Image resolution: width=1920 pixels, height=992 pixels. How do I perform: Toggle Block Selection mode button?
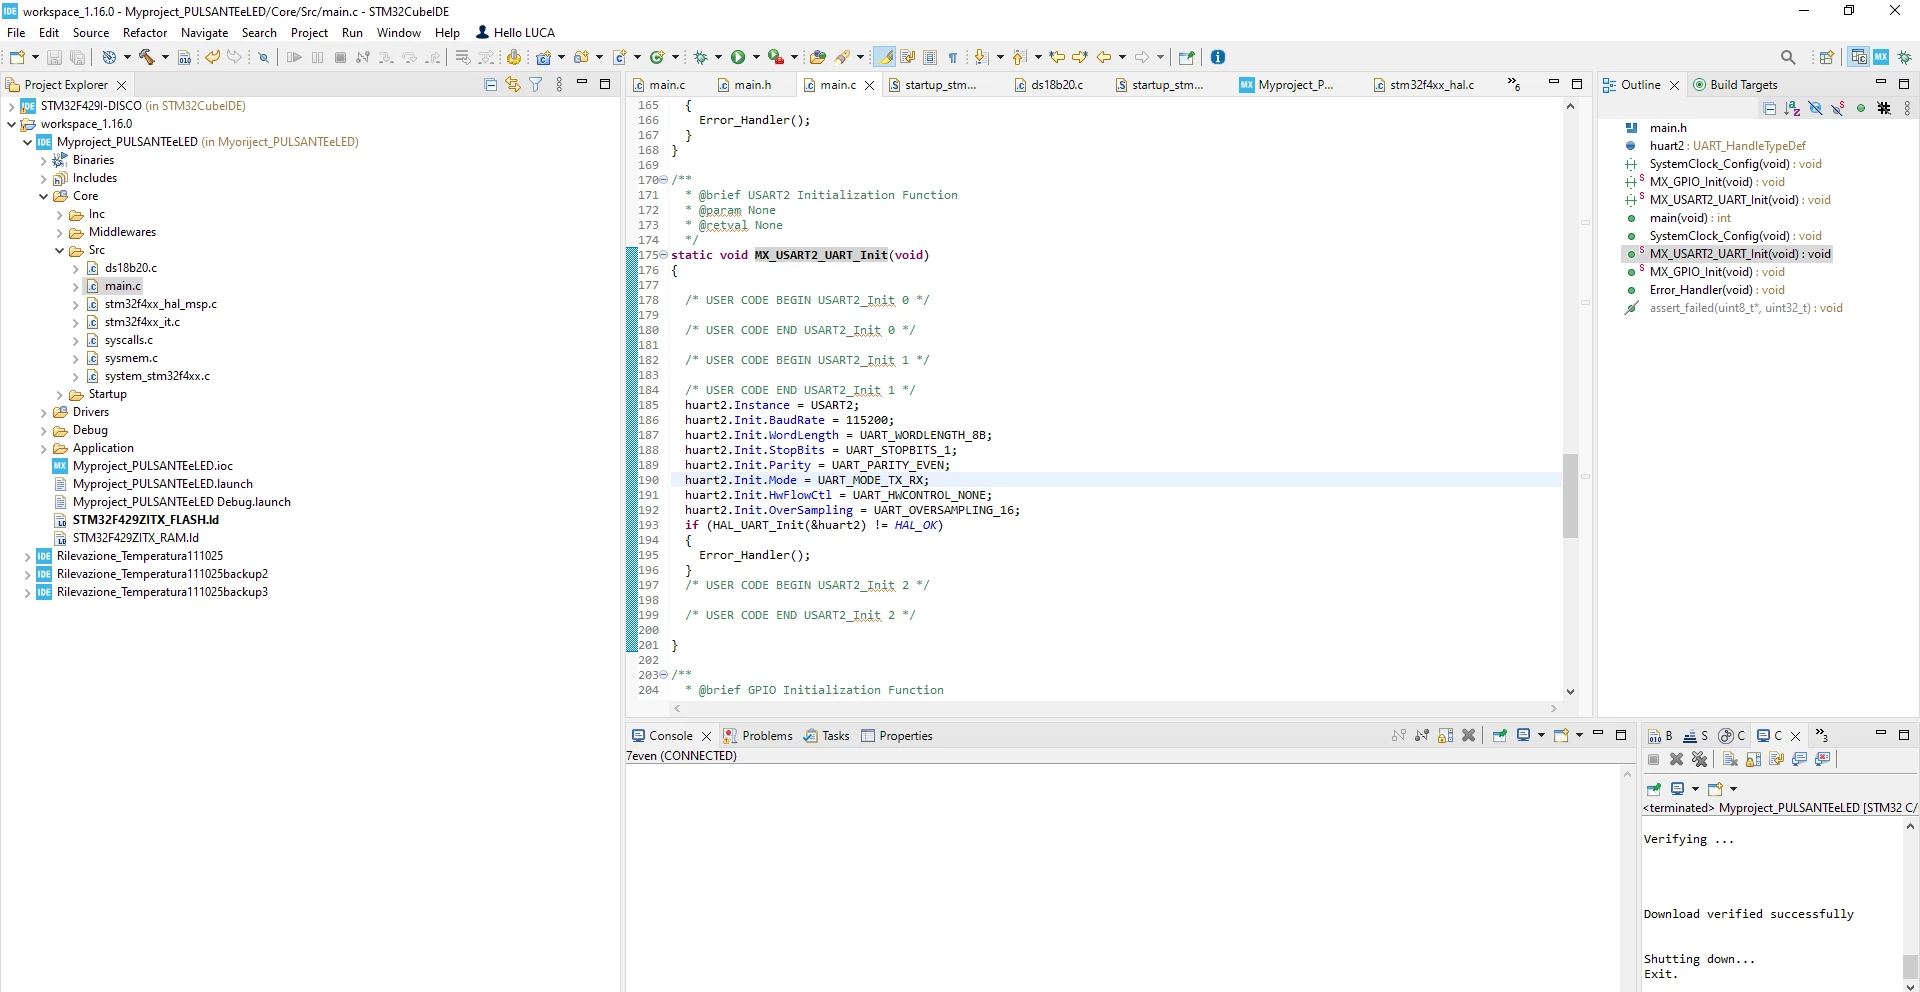(930, 57)
